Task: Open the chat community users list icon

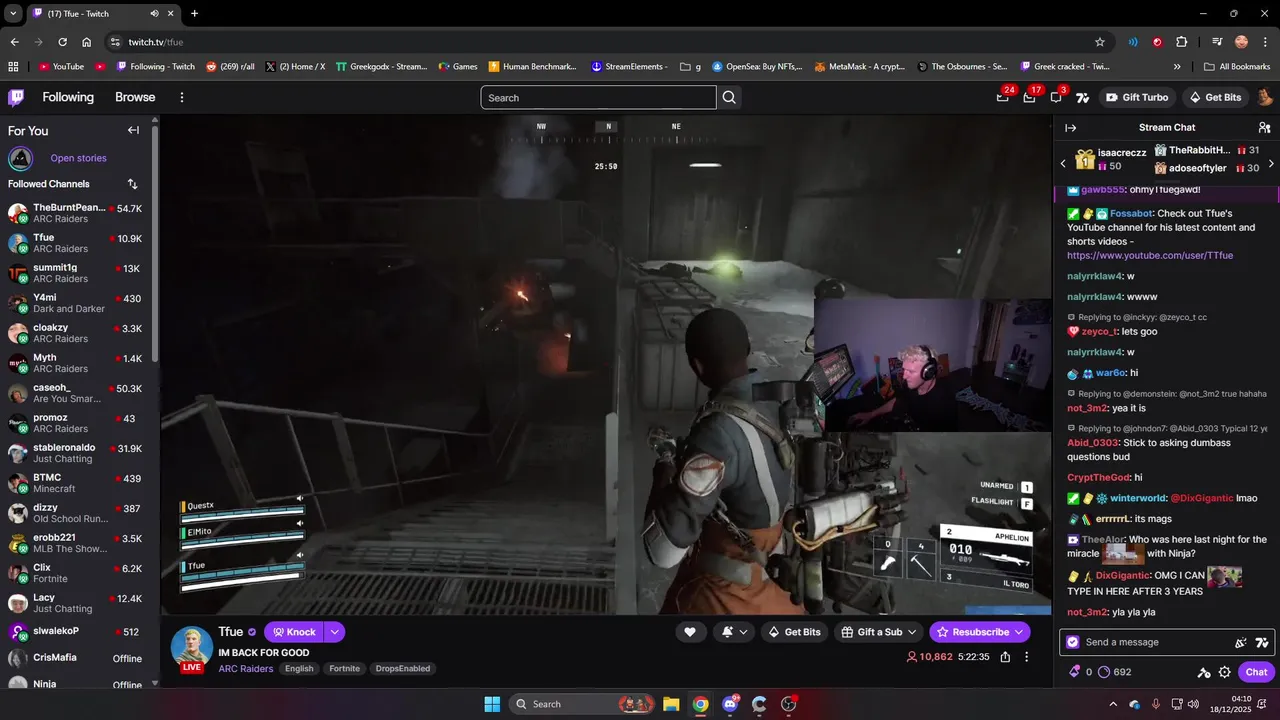Action: [x=1264, y=128]
